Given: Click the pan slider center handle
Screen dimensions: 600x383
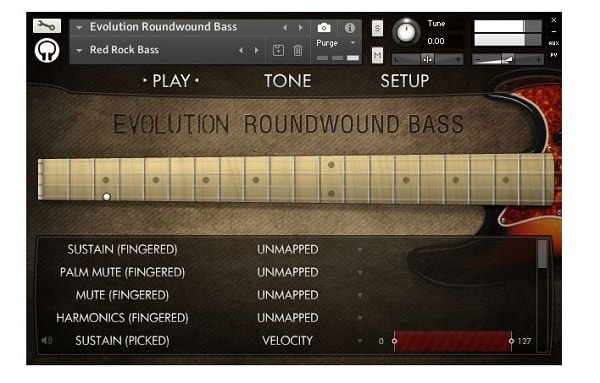Looking at the screenshot, I should click(427, 59).
